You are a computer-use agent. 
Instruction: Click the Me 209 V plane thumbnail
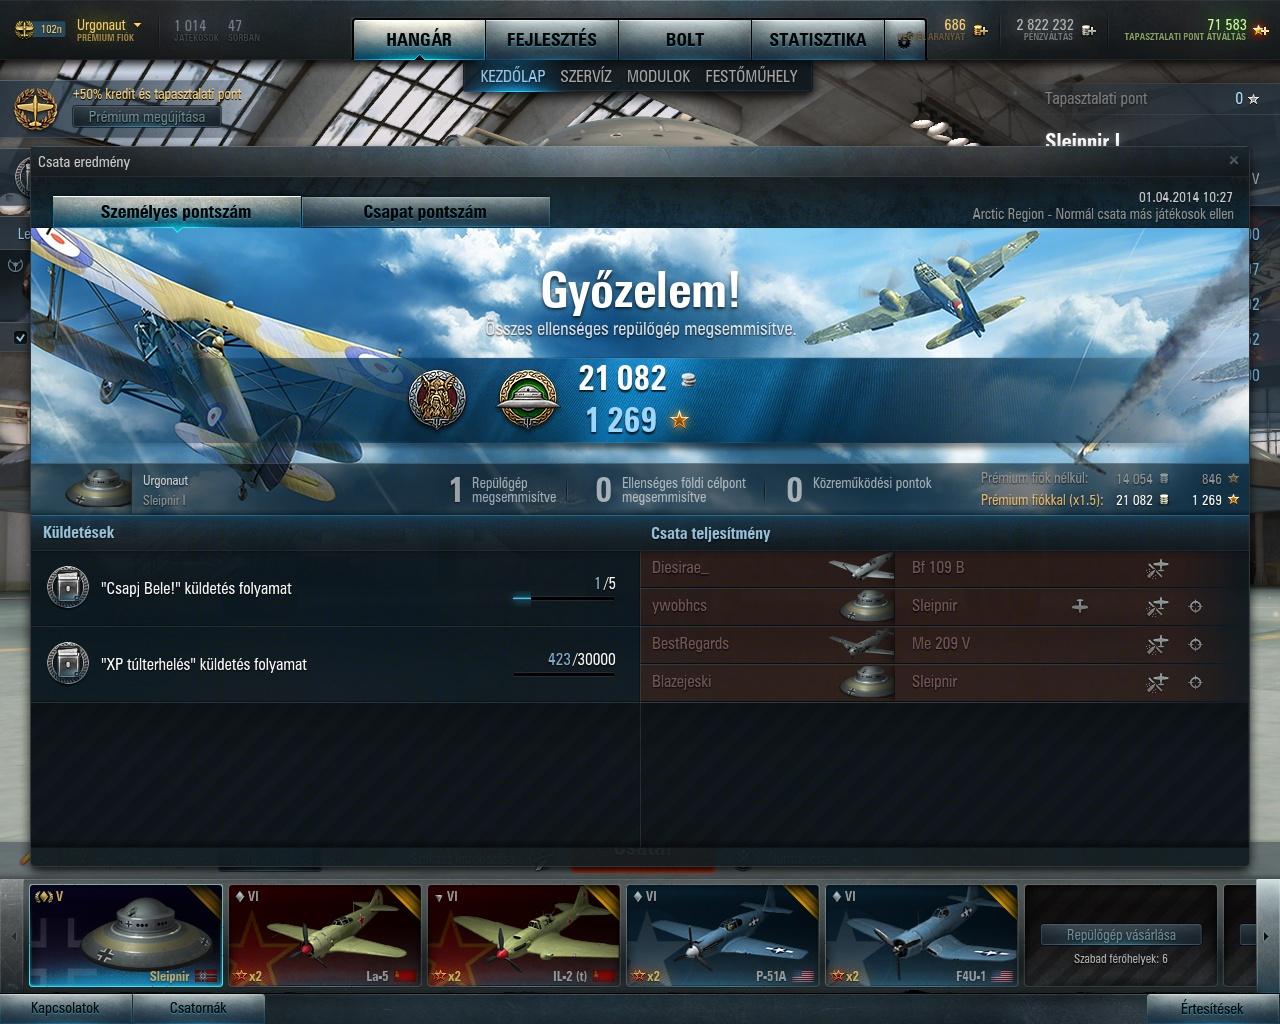pos(861,644)
